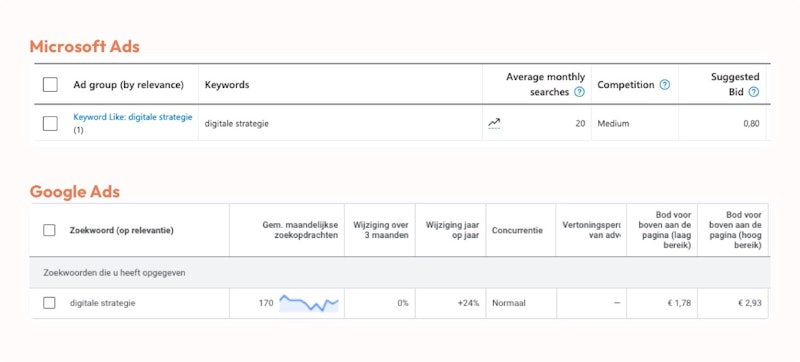Image resolution: width=800 pixels, height=362 pixels.
Task: Tick the Microsoft Ads header select-all checkbox
Action: [x=50, y=85]
